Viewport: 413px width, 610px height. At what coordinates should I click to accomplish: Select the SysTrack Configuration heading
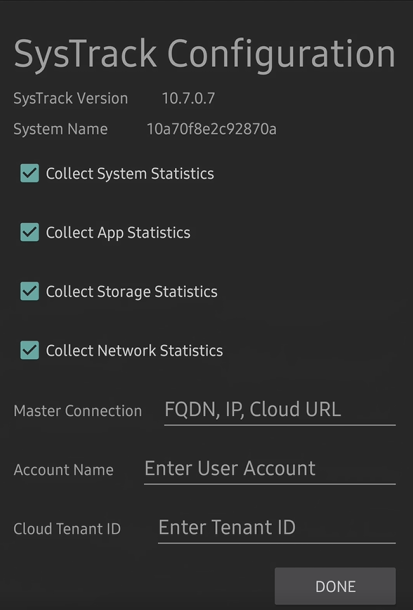[205, 54]
